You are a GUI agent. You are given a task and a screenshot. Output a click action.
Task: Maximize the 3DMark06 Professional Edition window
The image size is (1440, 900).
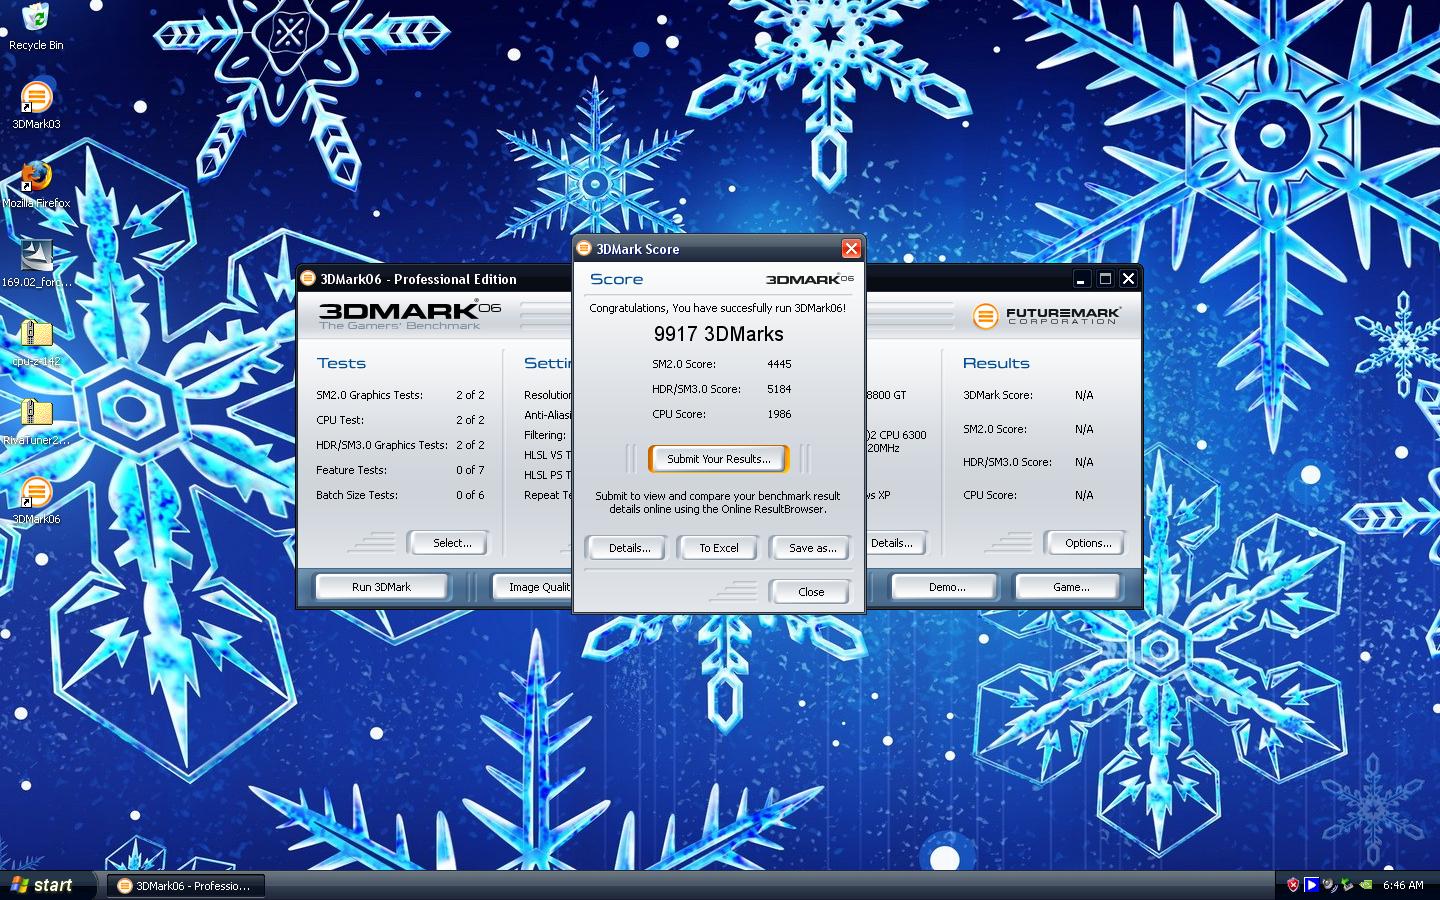[x=1105, y=279]
